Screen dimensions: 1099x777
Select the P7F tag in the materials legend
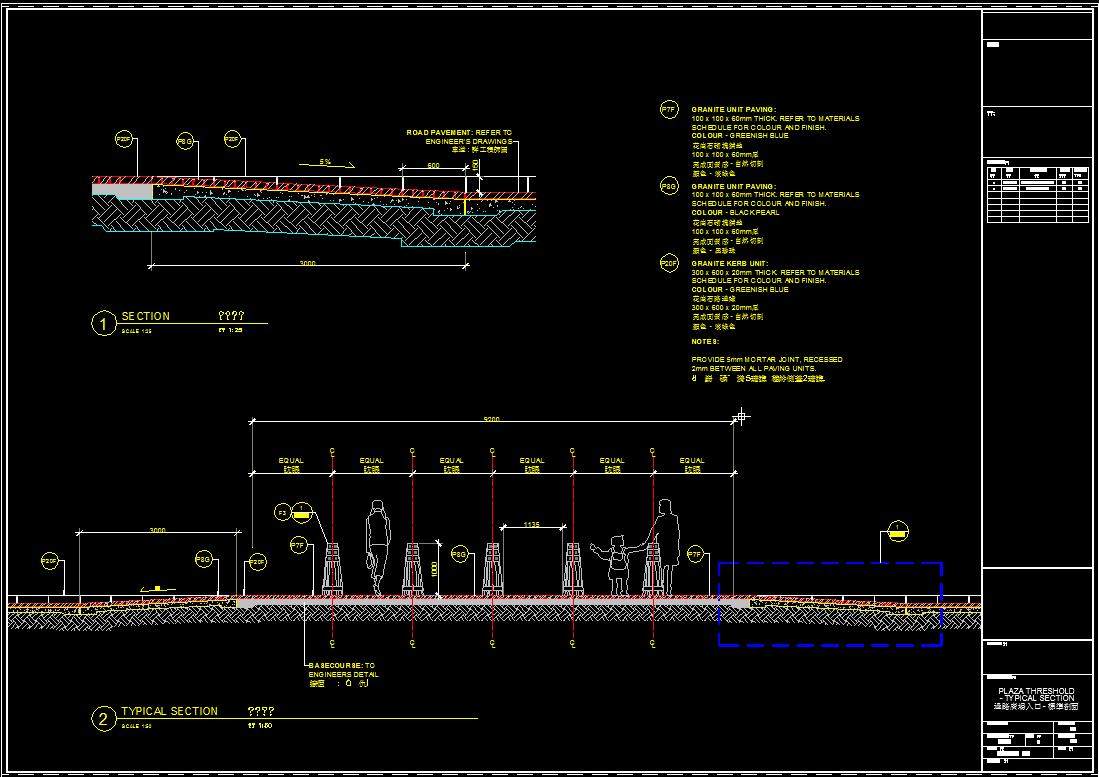pyautogui.click(x=669, y=109)
